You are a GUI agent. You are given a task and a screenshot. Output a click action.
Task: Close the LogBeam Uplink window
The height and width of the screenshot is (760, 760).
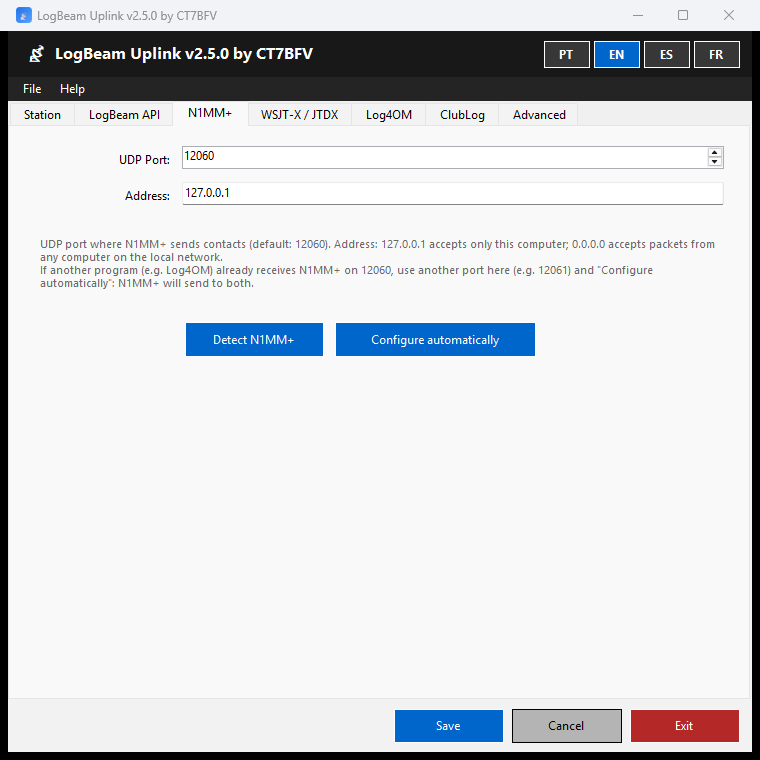[728, 16]
